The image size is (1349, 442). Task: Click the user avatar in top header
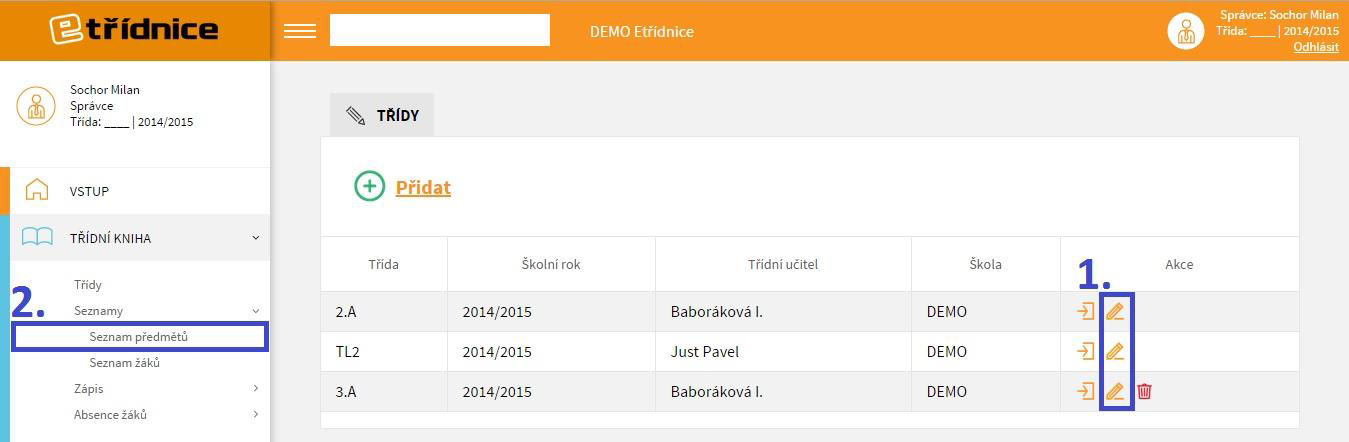(x=1186, y=31)
